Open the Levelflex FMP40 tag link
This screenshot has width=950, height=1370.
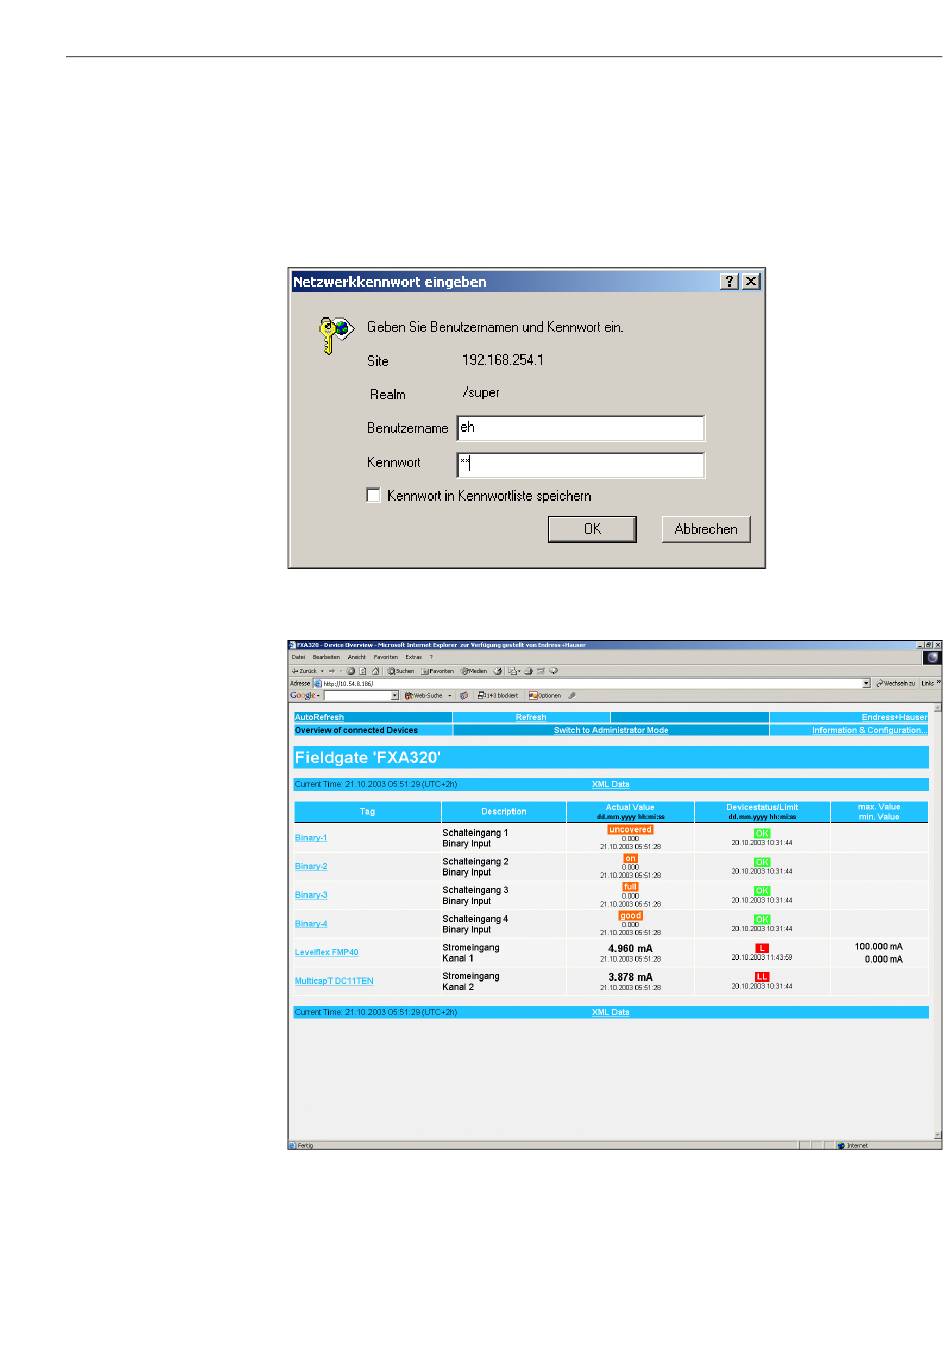327,953
